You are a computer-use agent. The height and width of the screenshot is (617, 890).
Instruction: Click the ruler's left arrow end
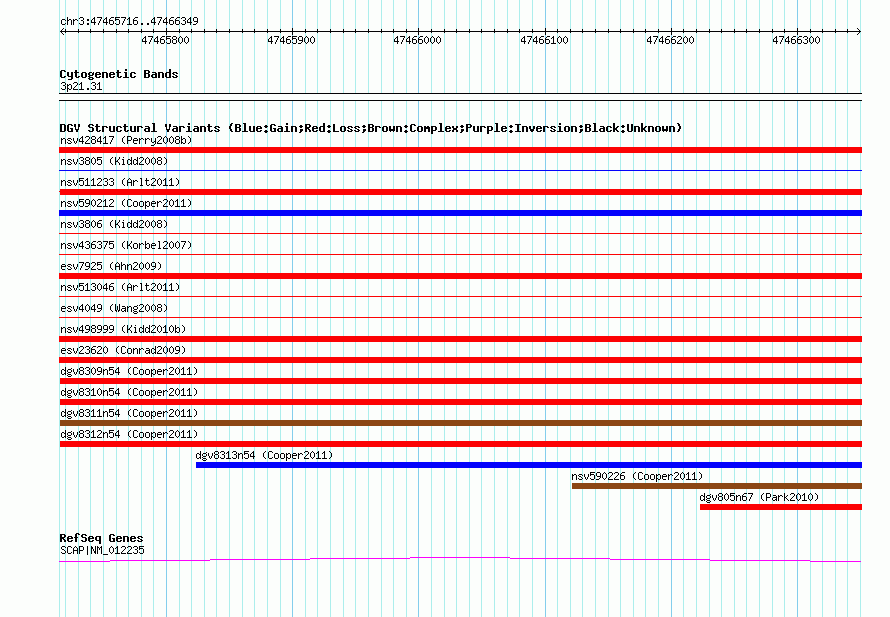tap(62, 31)
